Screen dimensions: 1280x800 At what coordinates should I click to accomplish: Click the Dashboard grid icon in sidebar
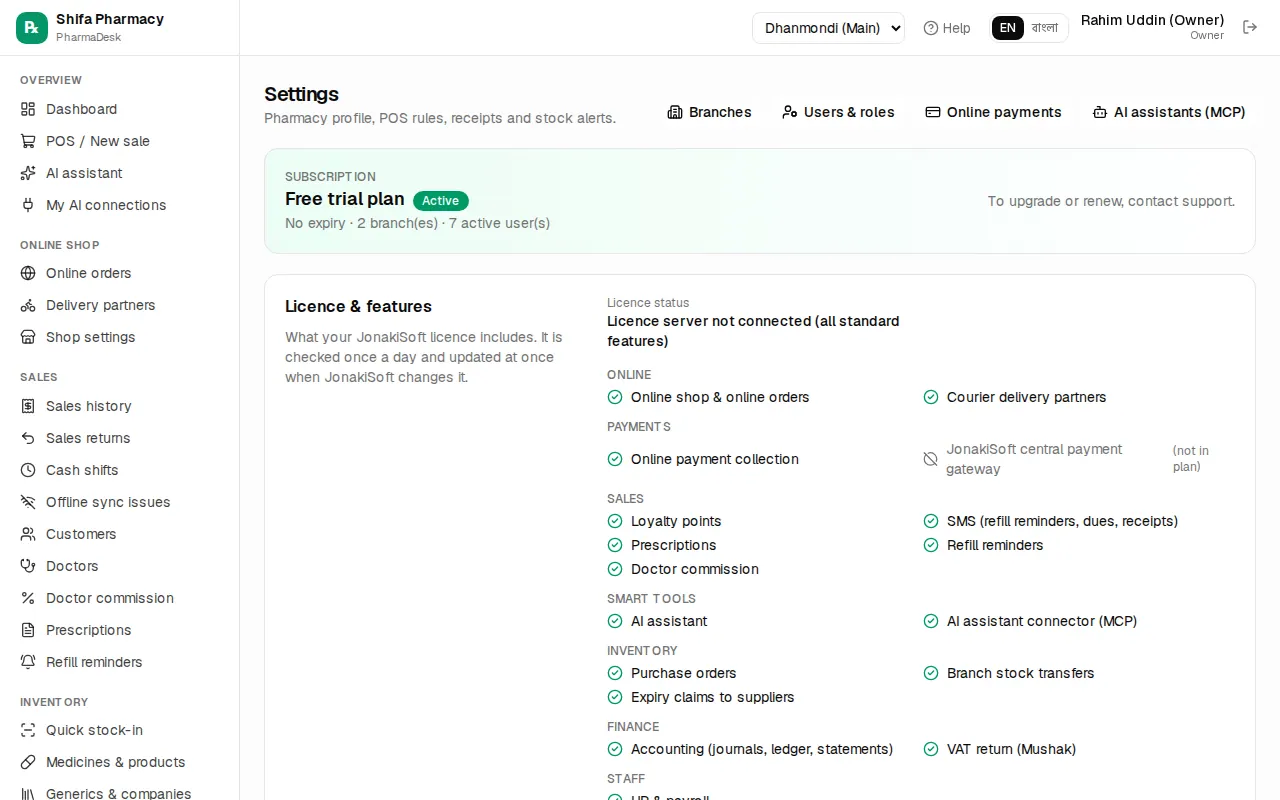pyautogui.click(x=28, y=109)
